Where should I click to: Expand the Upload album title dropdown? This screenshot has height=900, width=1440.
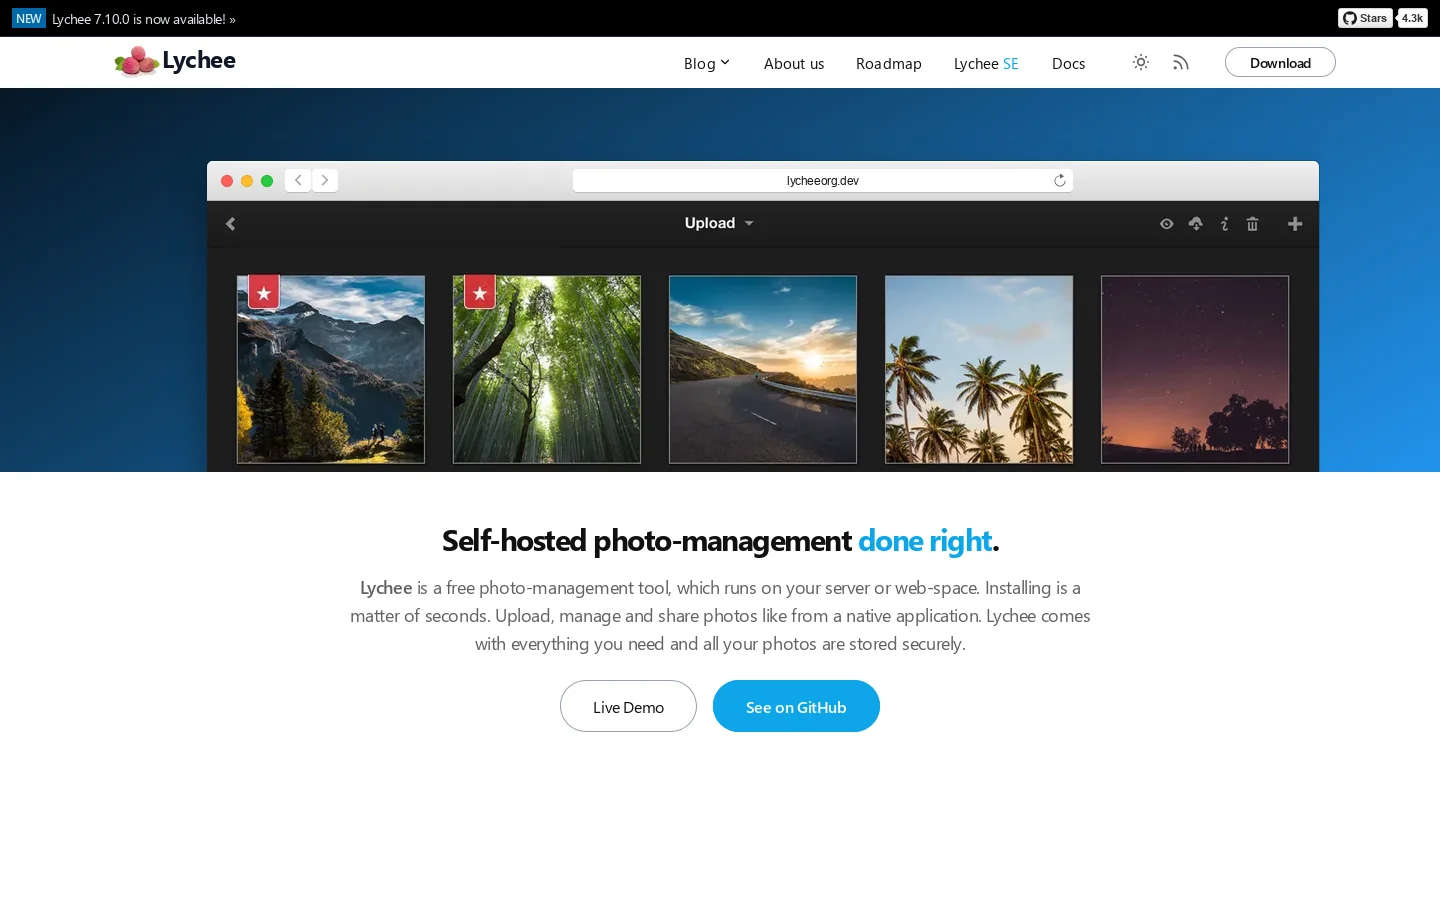(719, 223)
